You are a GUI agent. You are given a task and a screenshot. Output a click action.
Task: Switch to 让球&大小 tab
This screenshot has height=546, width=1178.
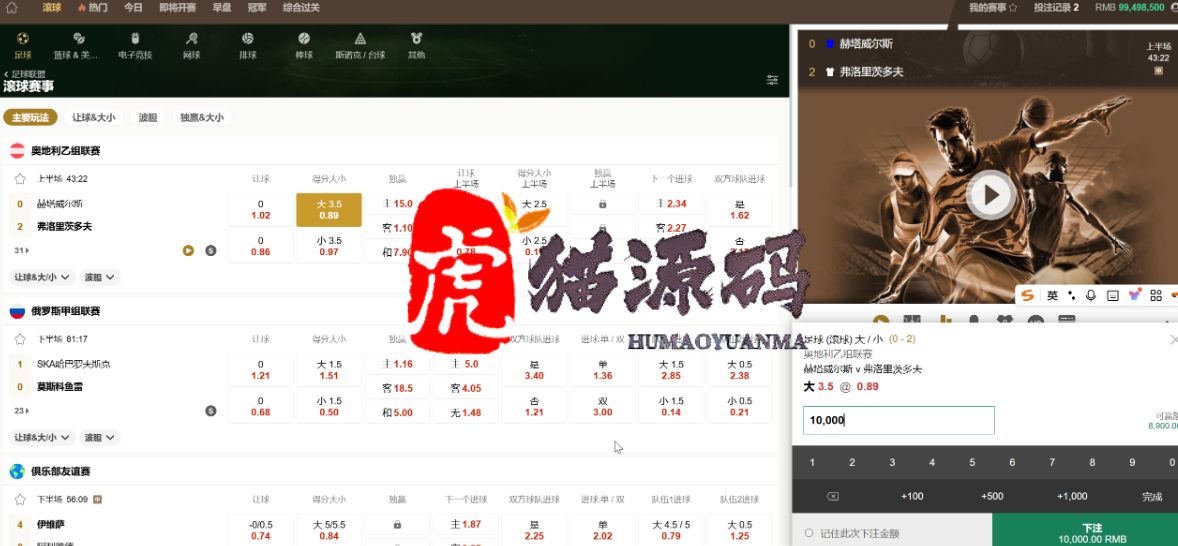coord(94,118)
